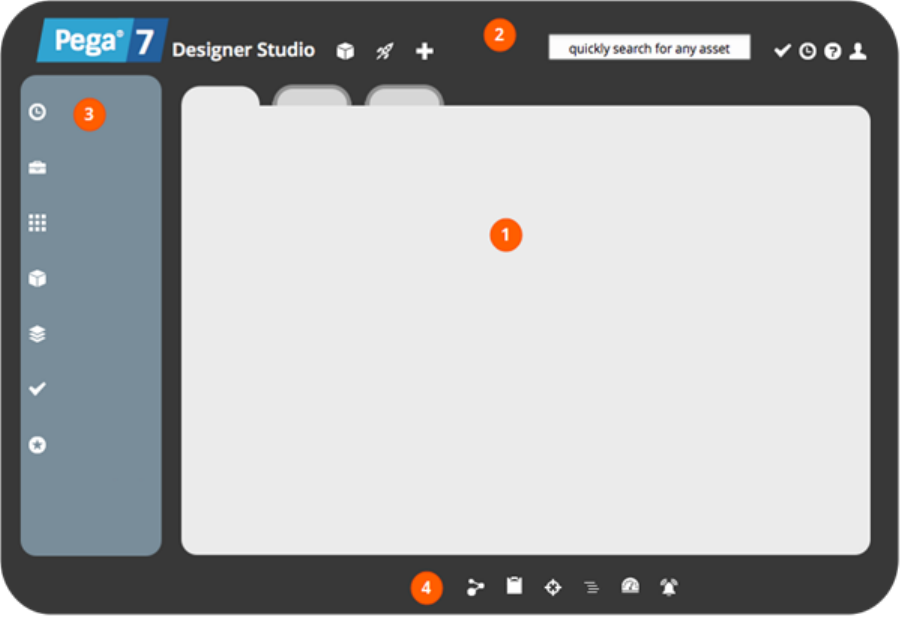Open the clipboard tool in footer

[514, 586]
